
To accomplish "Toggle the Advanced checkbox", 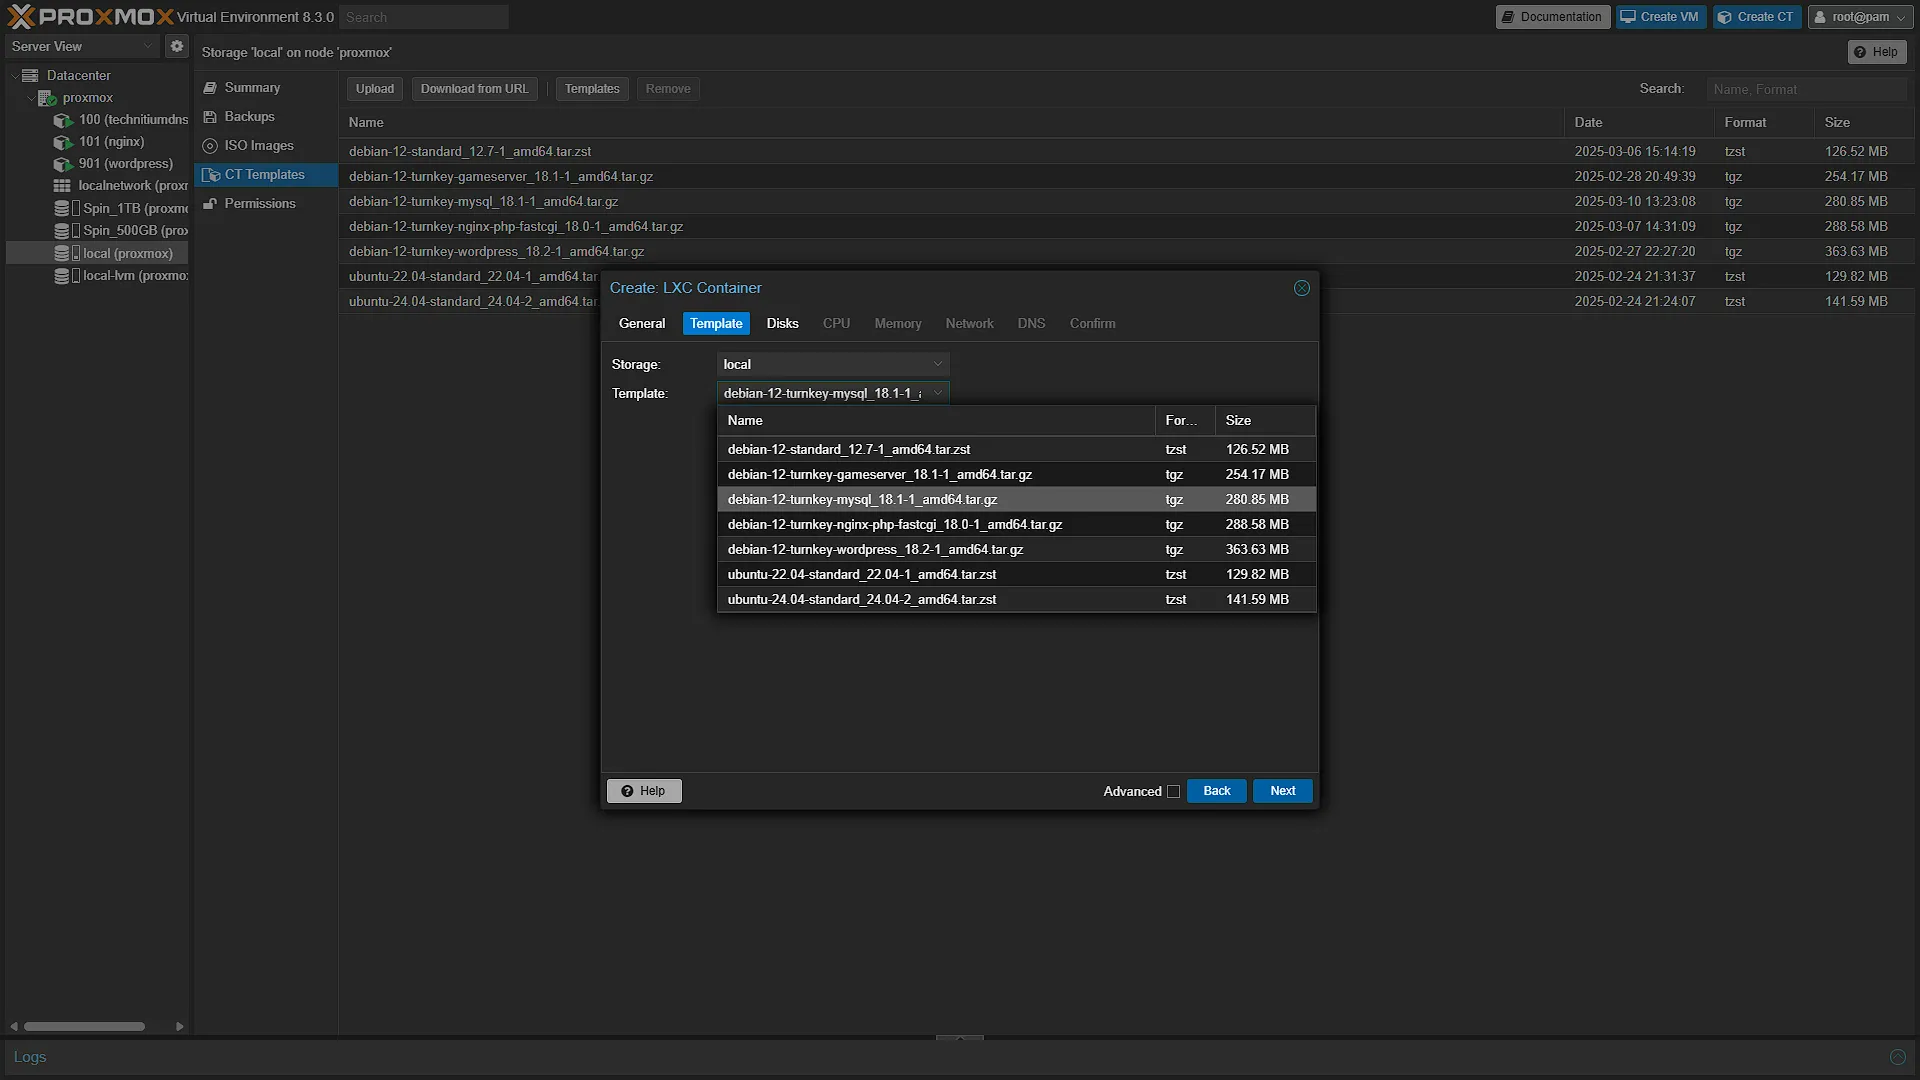I will [1174, 792].
